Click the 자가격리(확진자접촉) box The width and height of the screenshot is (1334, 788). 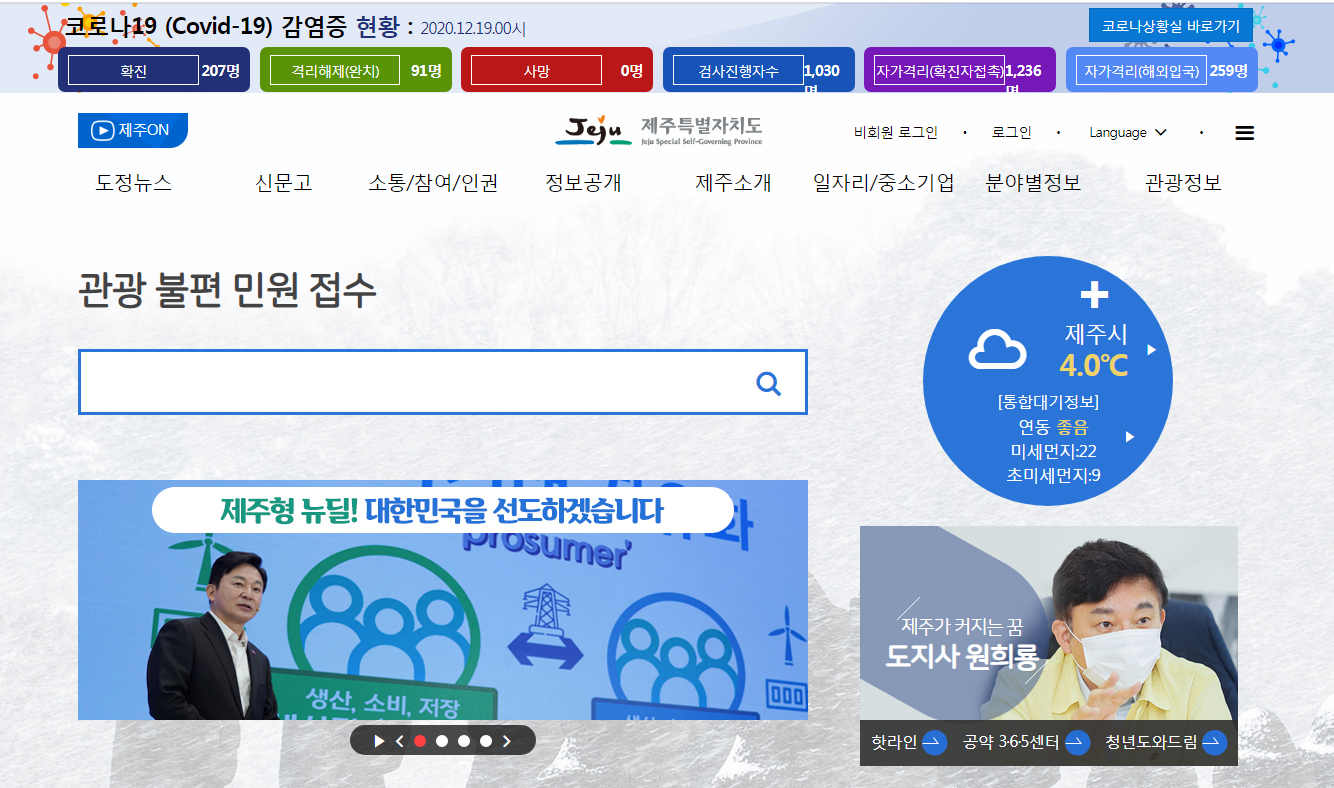tap(960, 70)
